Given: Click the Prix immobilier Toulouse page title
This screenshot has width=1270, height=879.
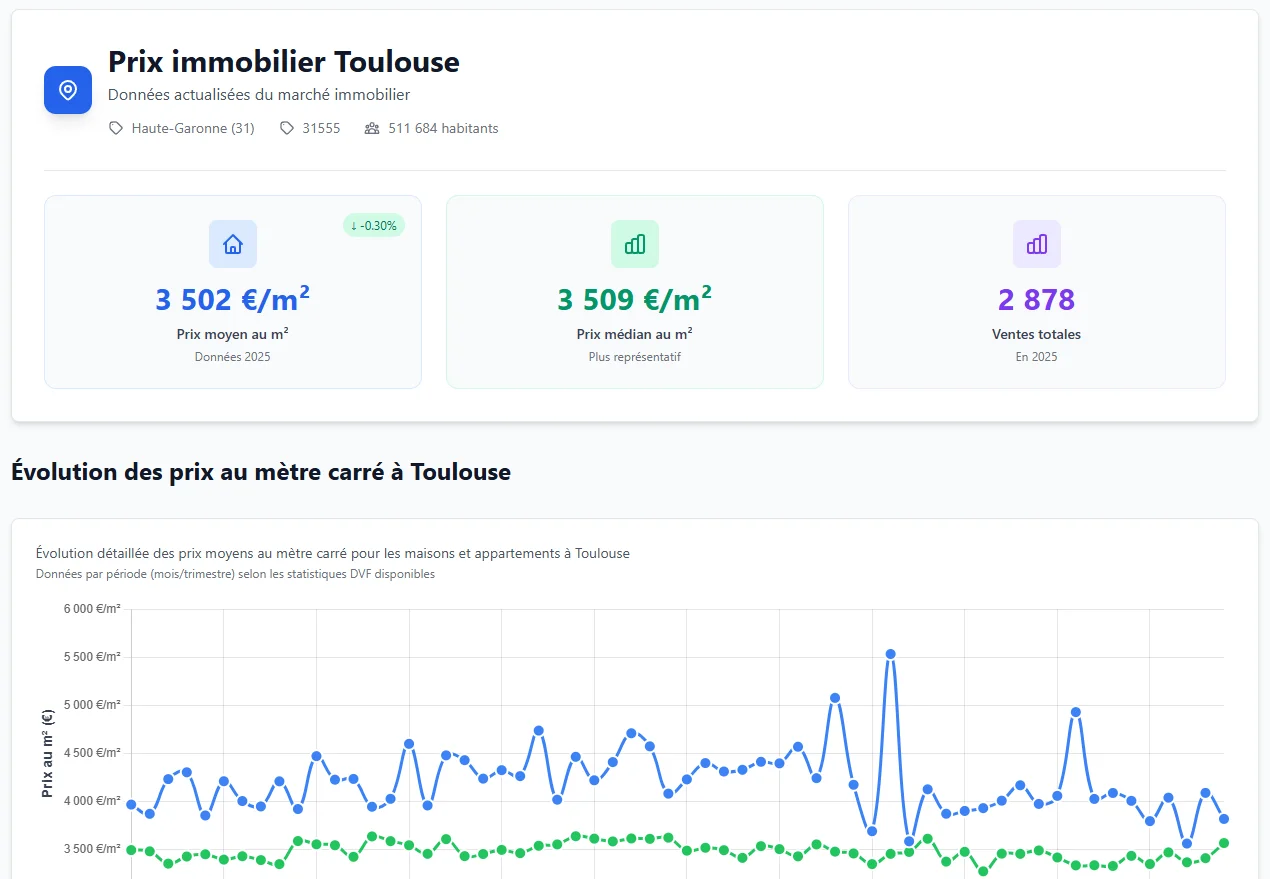Looking at the screenshot, I should [x=284, y=62].
